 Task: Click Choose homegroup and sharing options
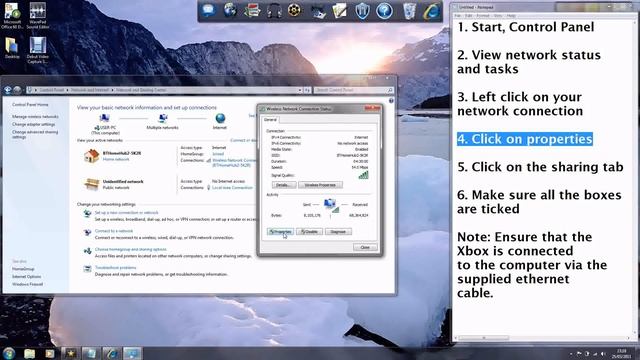(131, 249)
